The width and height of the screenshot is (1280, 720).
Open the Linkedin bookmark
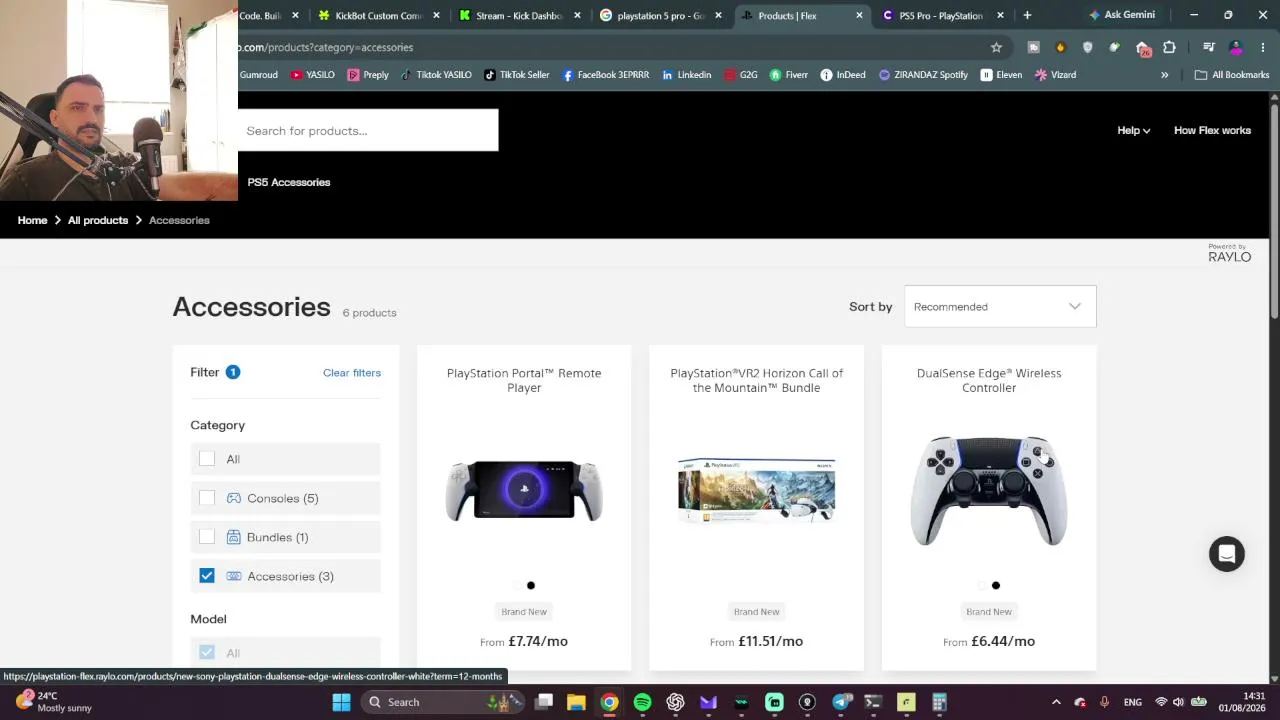coord(686,75)
